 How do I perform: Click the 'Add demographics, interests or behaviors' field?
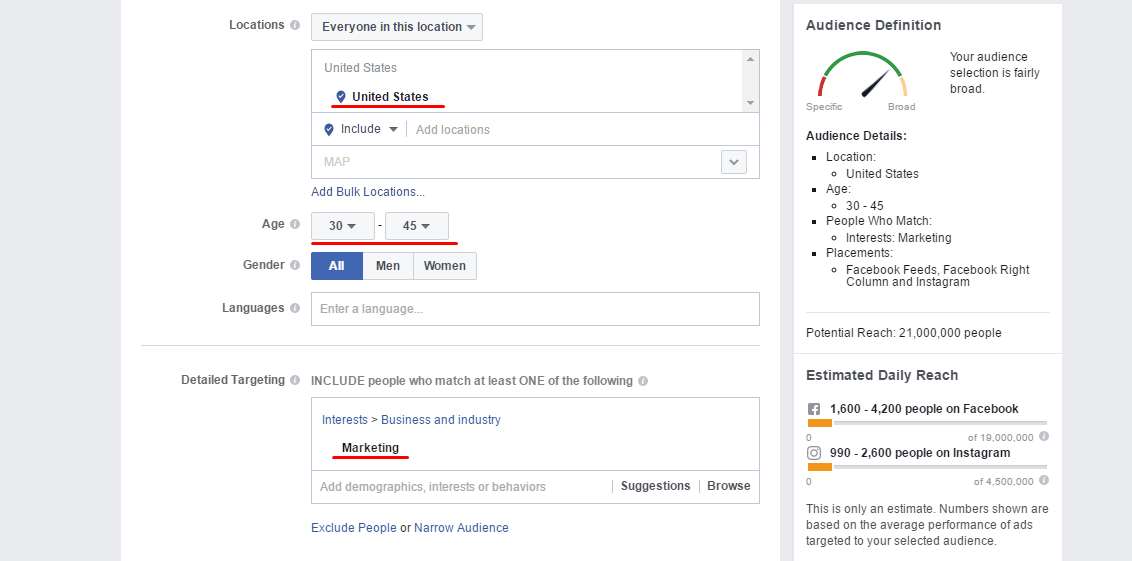462,487
